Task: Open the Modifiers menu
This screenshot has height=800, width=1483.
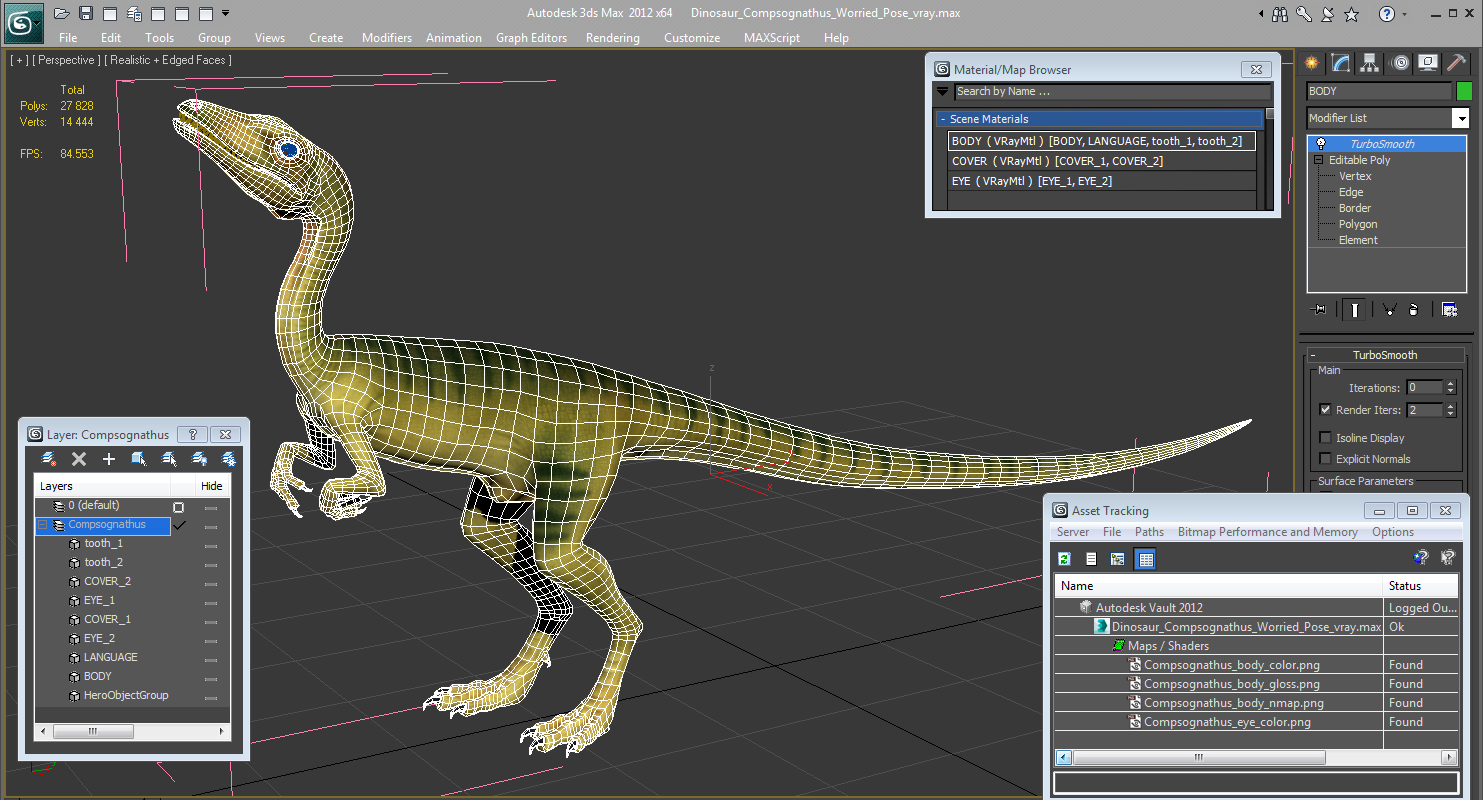Action: tap(387, 38)
